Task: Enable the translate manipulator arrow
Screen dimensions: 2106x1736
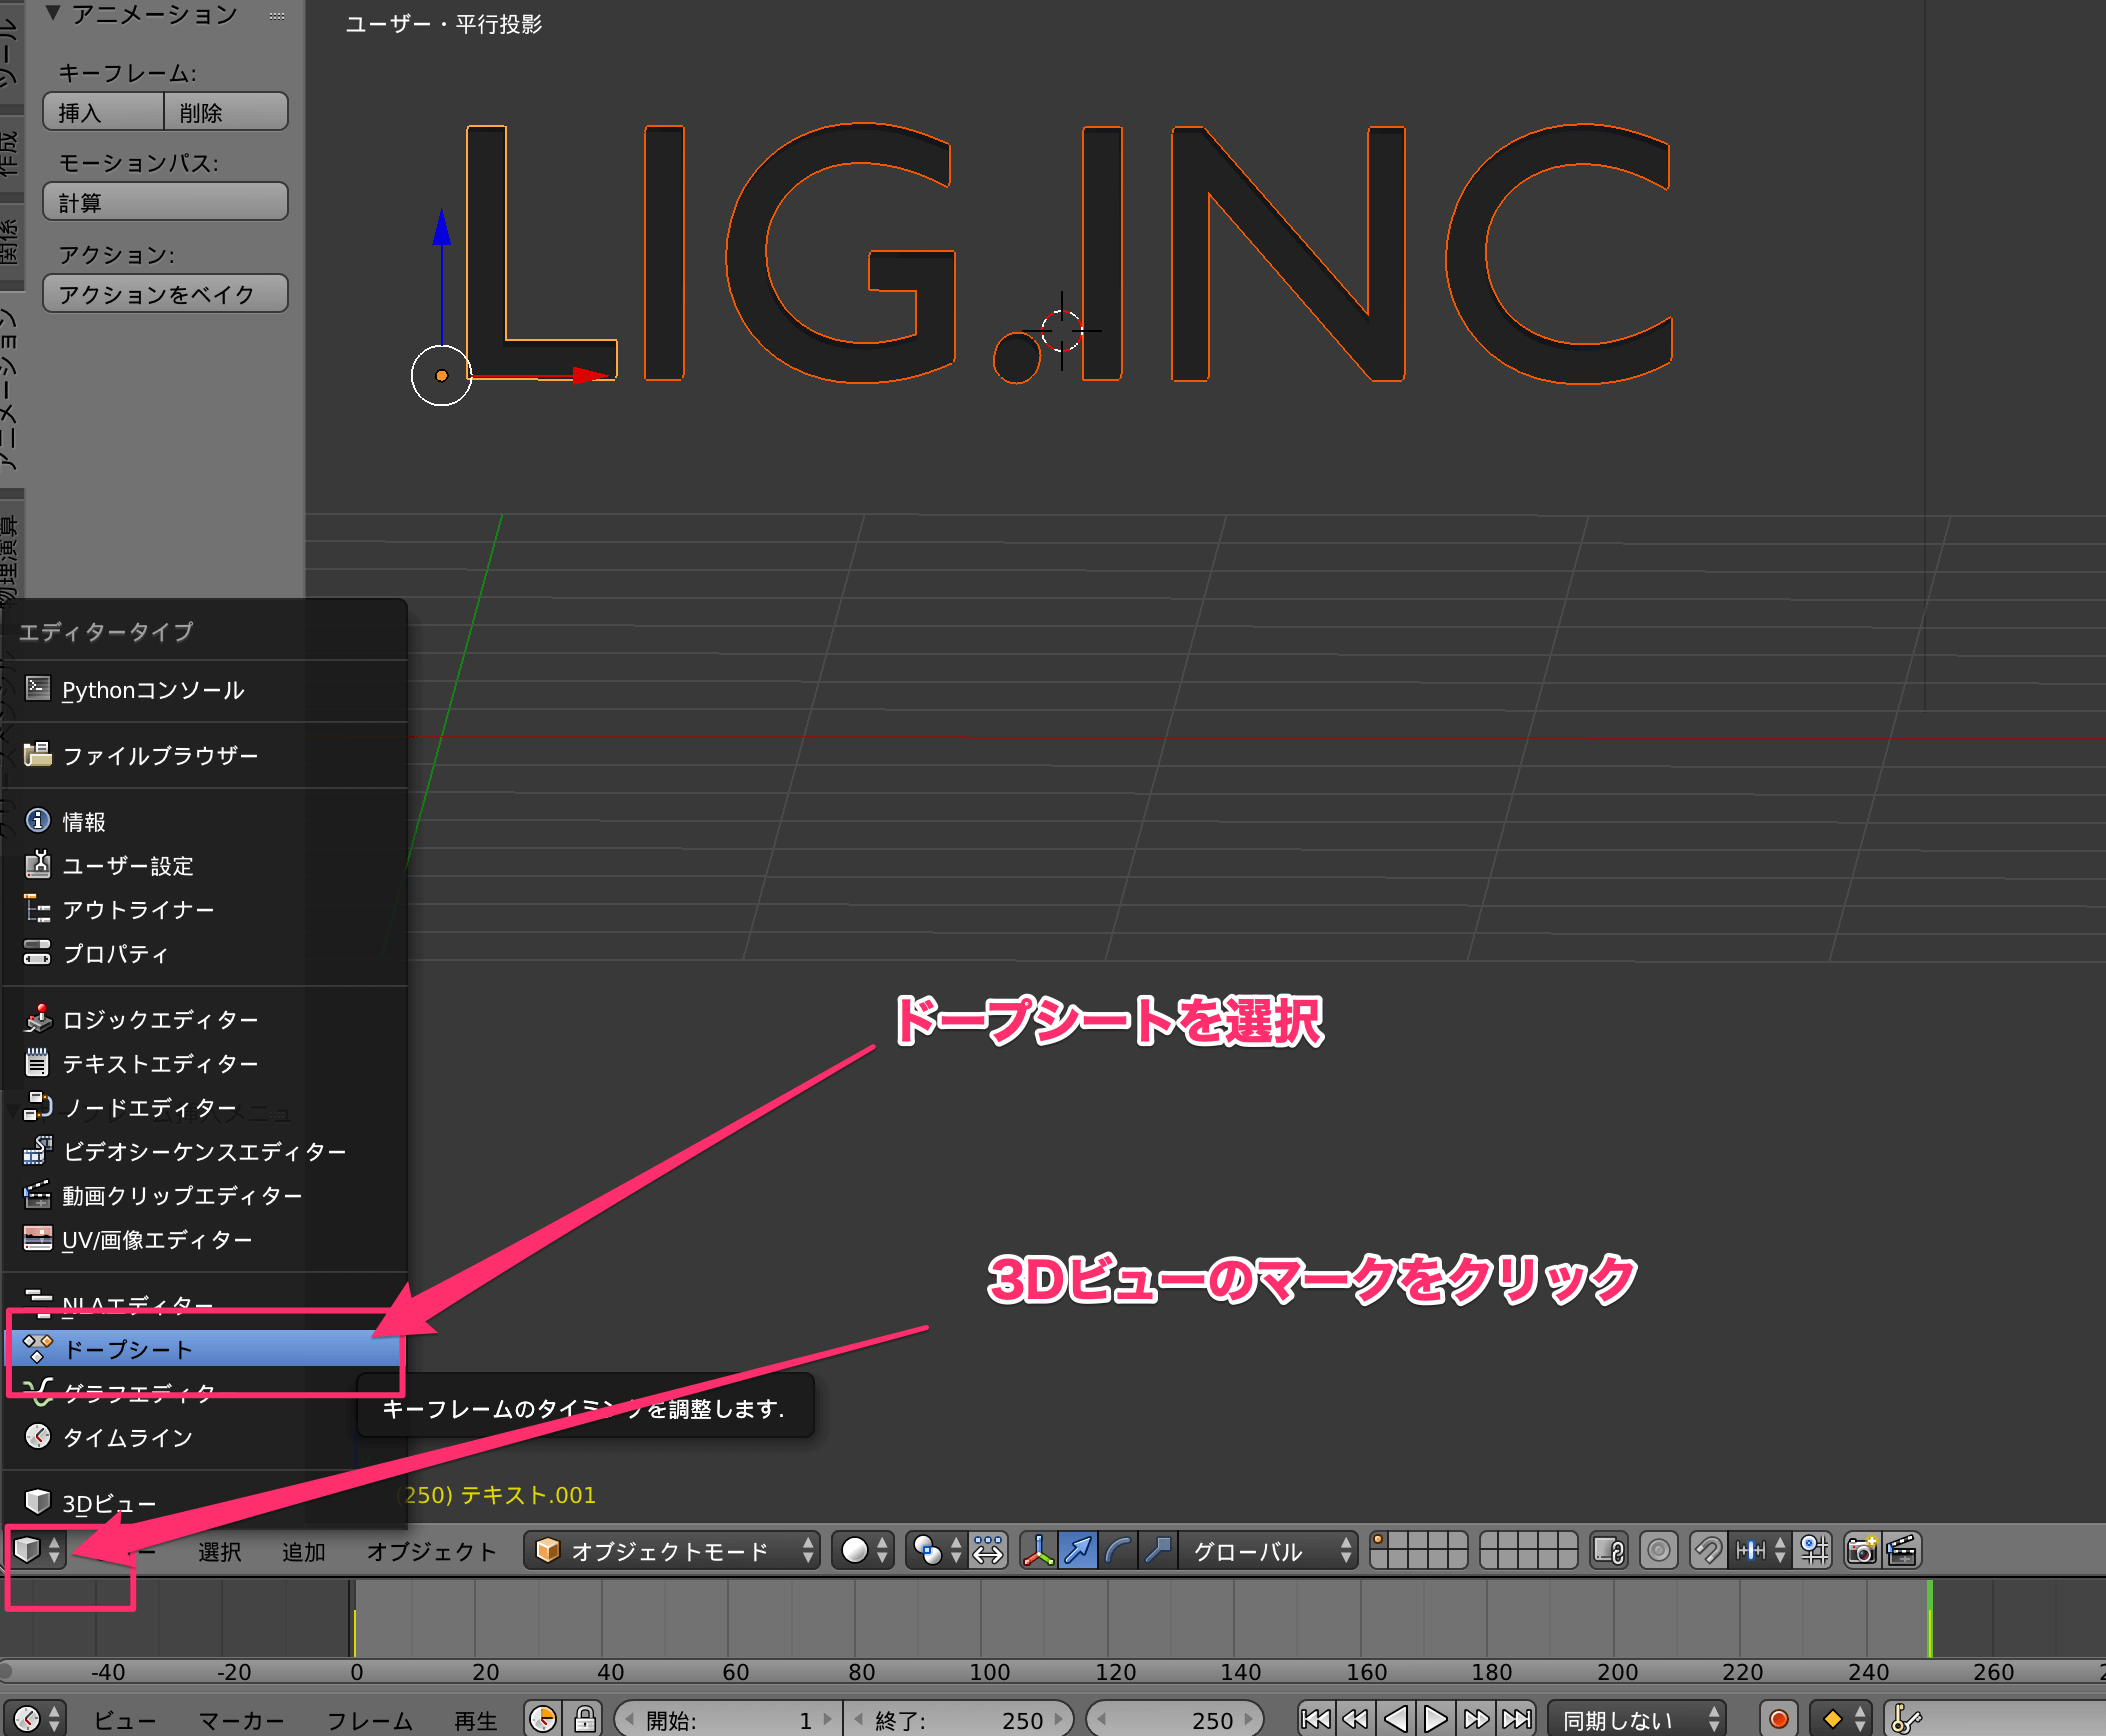Action: 1078,1551
